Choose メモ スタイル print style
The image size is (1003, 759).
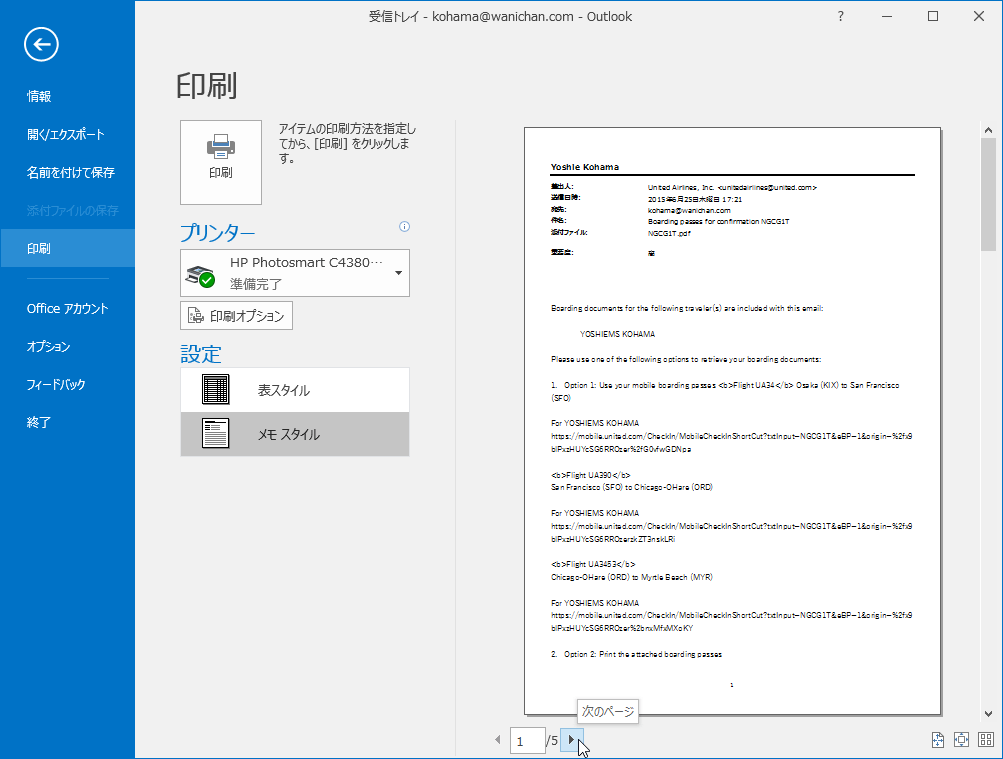[295, 434]
